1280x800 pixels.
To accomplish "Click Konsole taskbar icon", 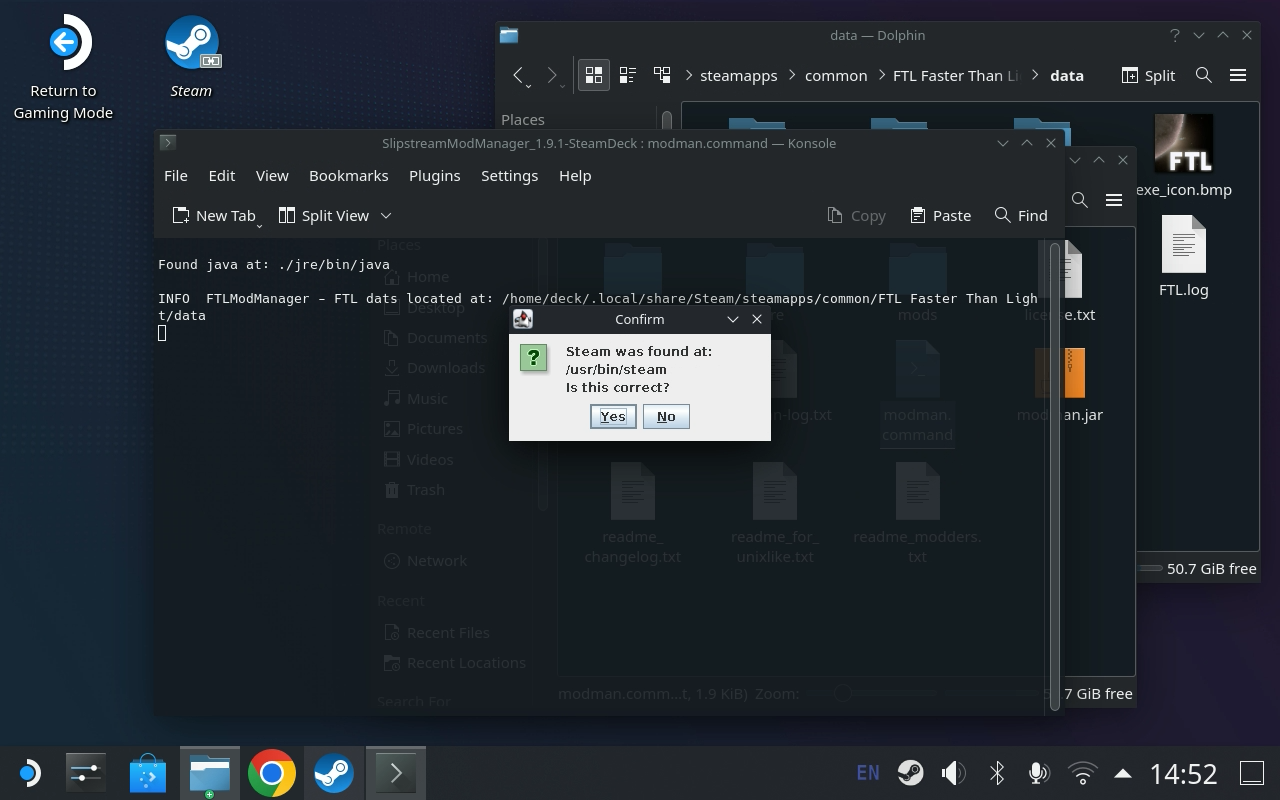I will (395, 773).
